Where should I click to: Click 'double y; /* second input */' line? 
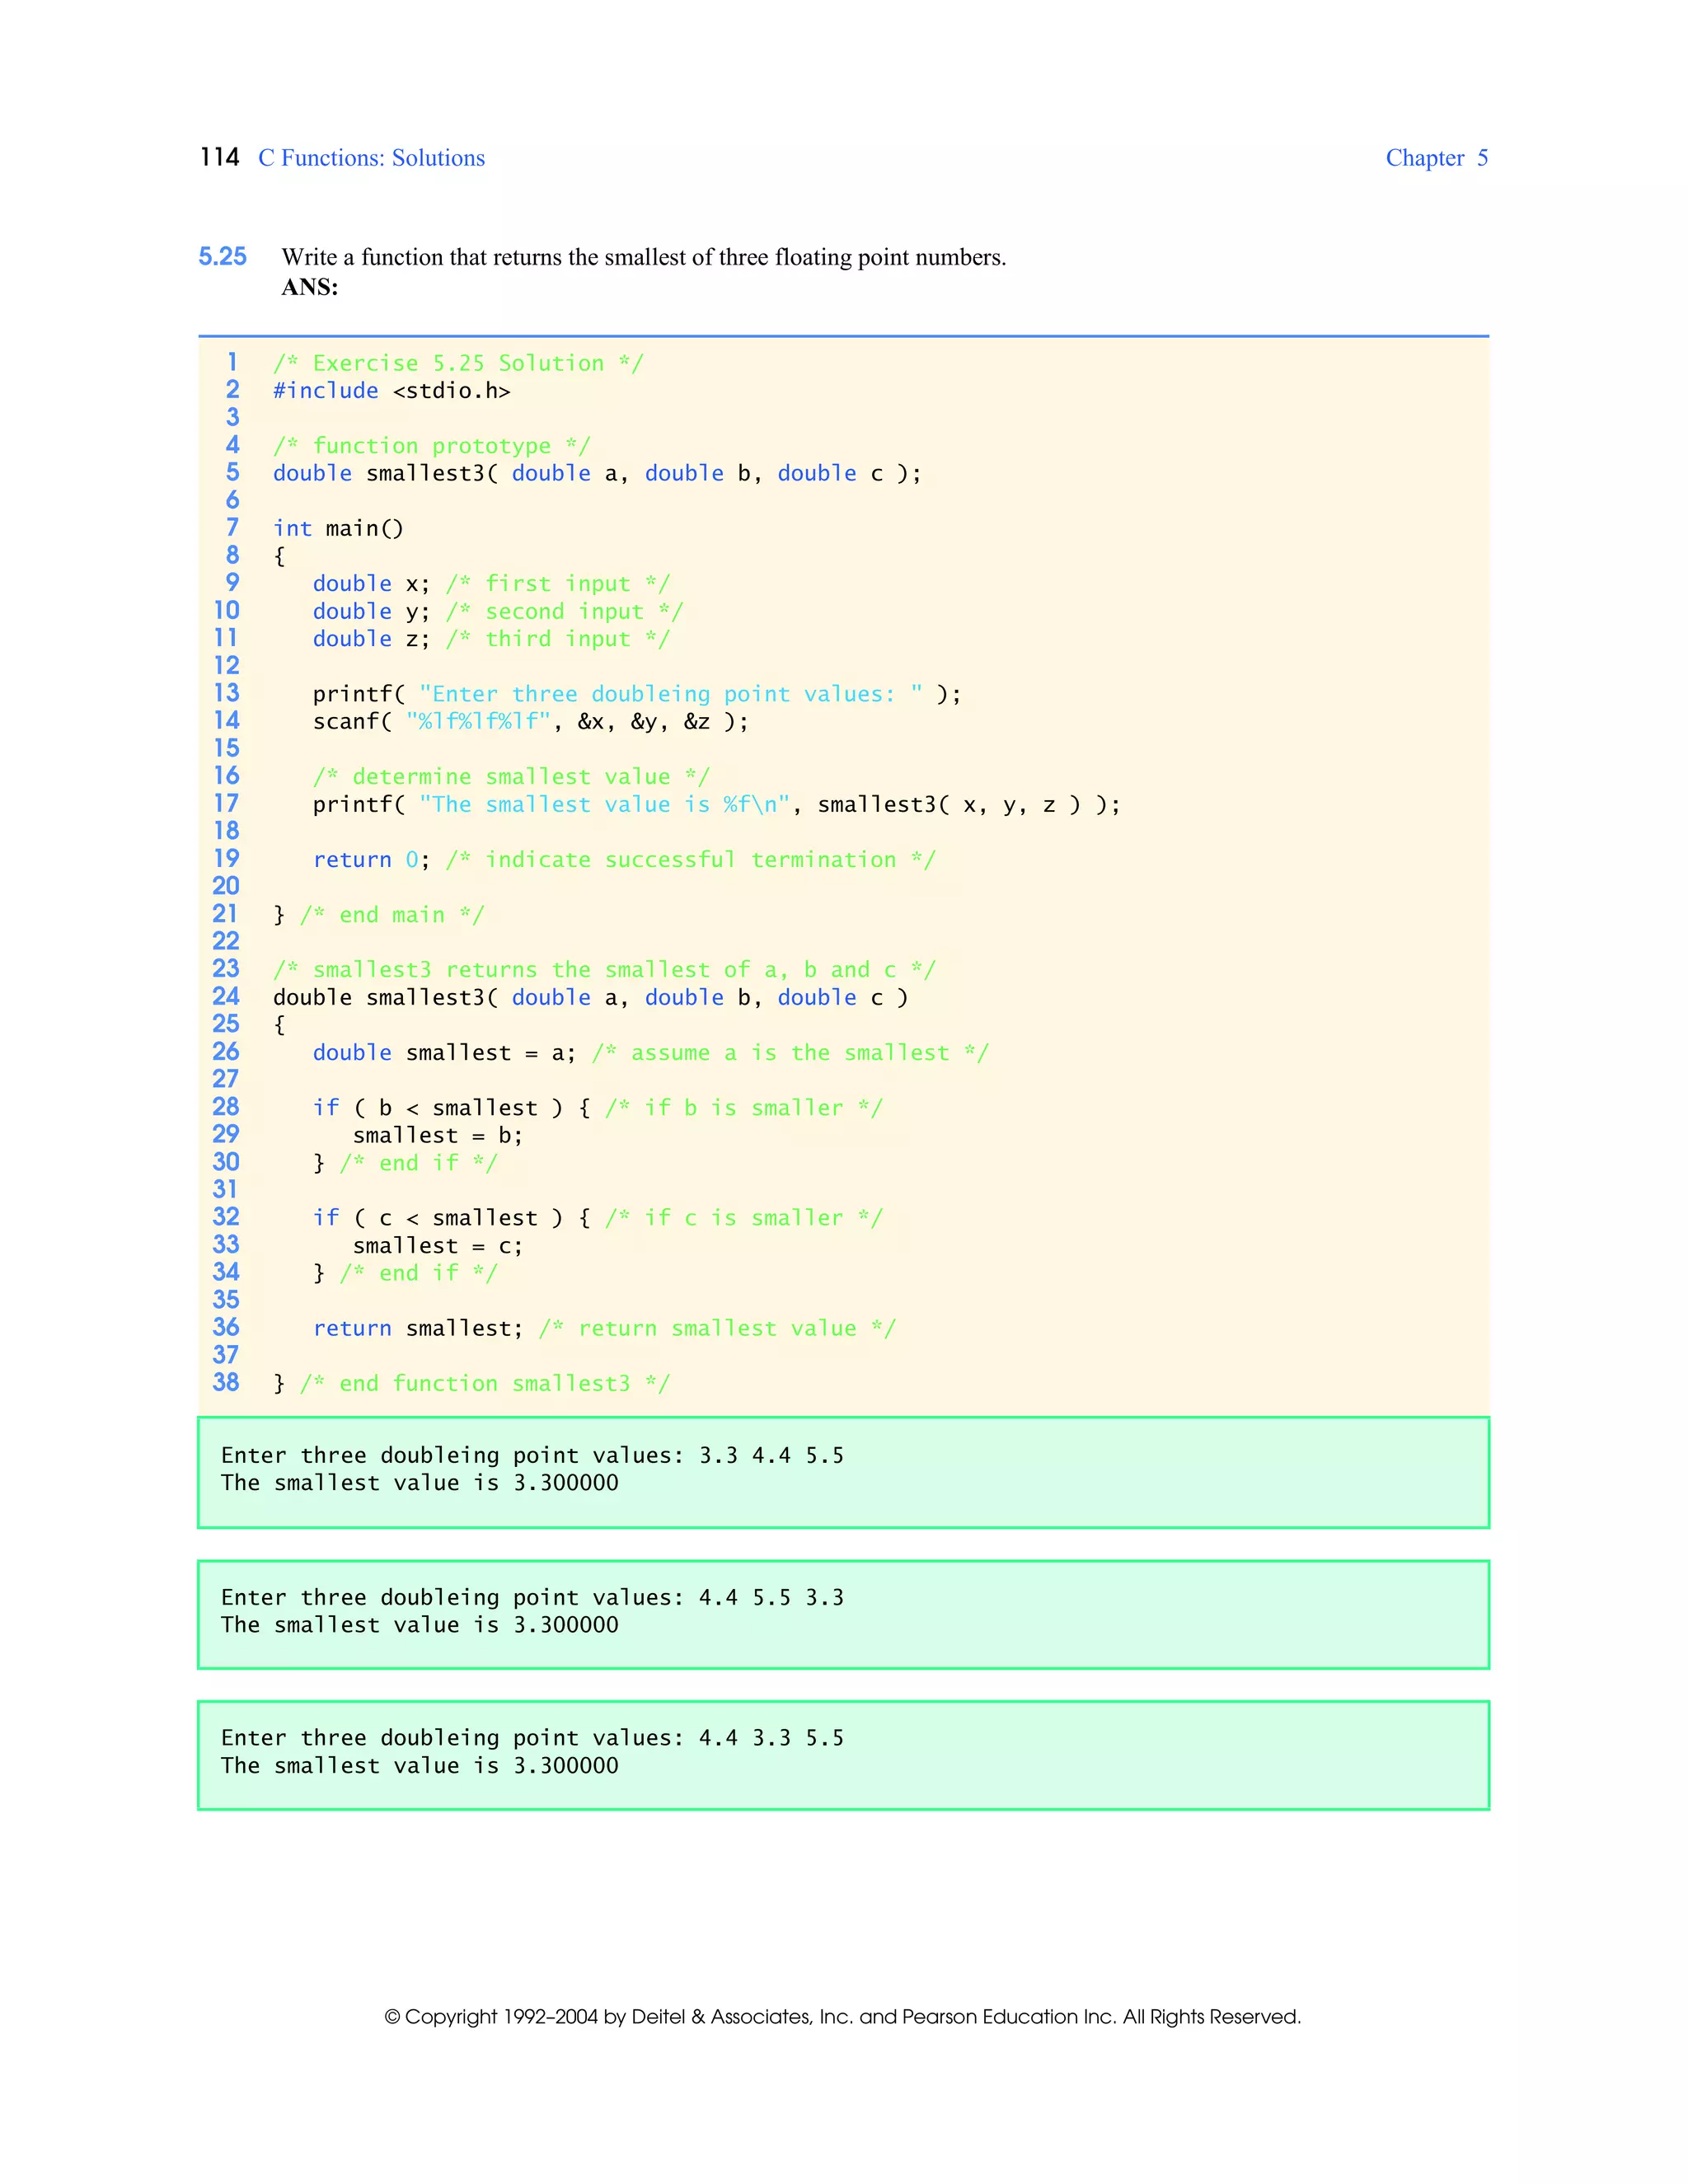pyautogui.click(x=498, y=611)
